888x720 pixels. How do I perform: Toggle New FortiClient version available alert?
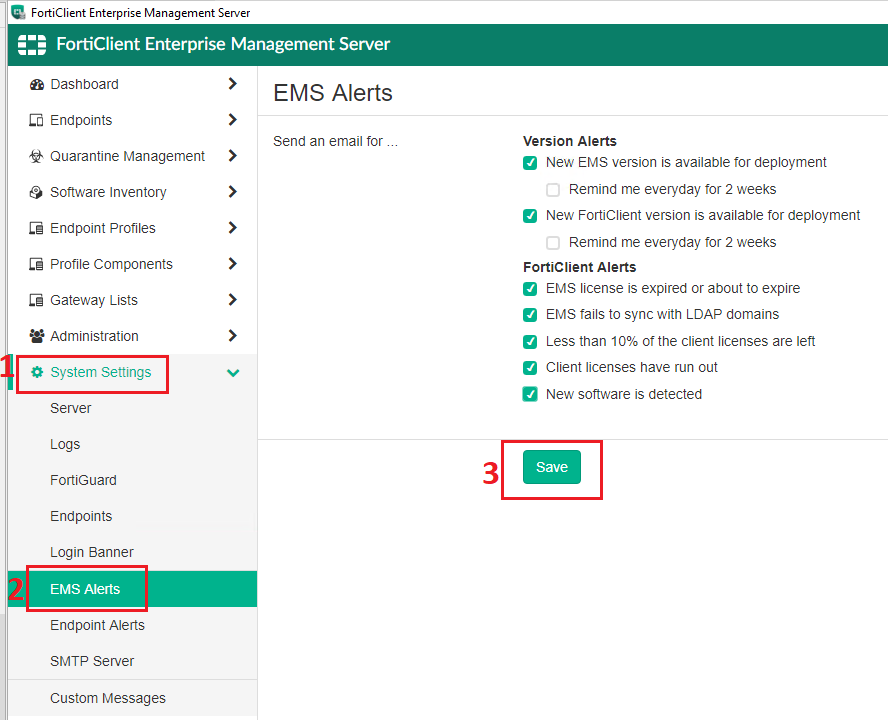pyautogui.click(x=530, y=216)
